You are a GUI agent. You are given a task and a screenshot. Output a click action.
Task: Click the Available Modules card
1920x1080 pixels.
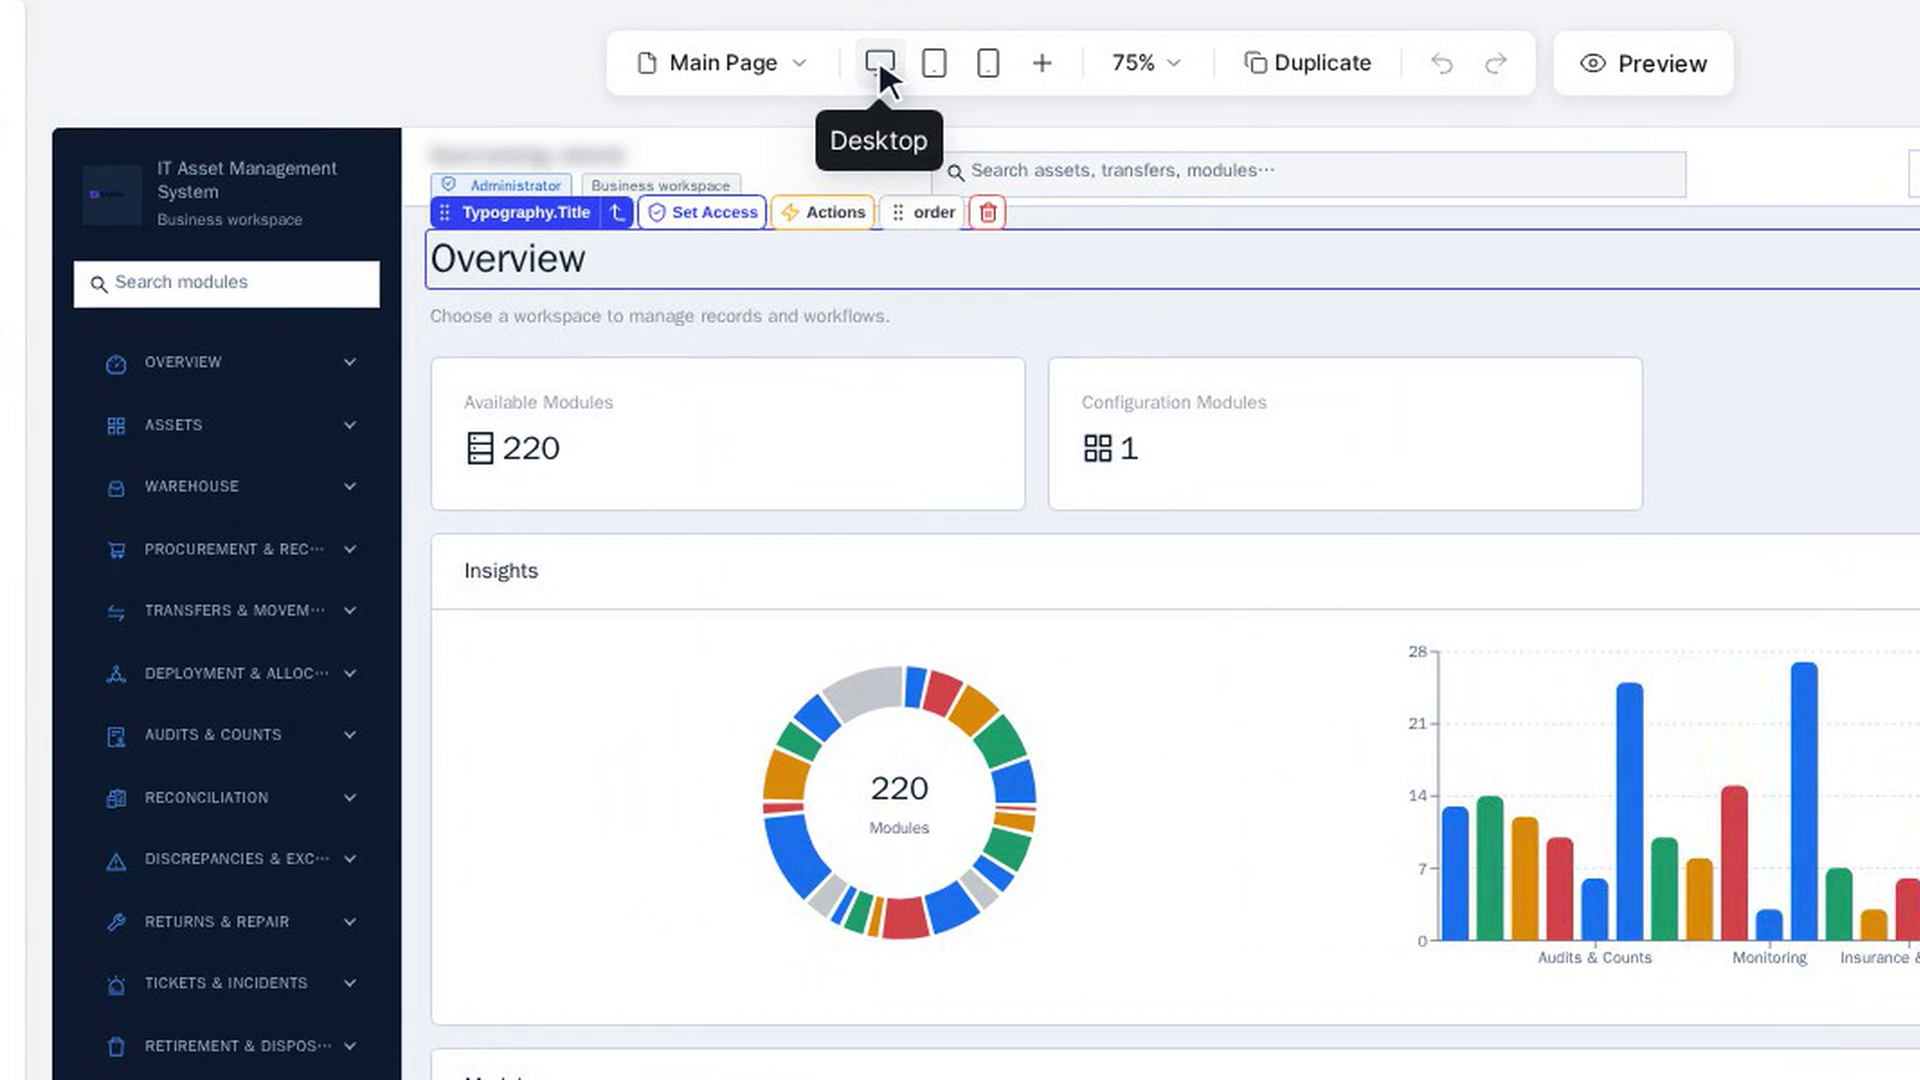click(728, 434)
